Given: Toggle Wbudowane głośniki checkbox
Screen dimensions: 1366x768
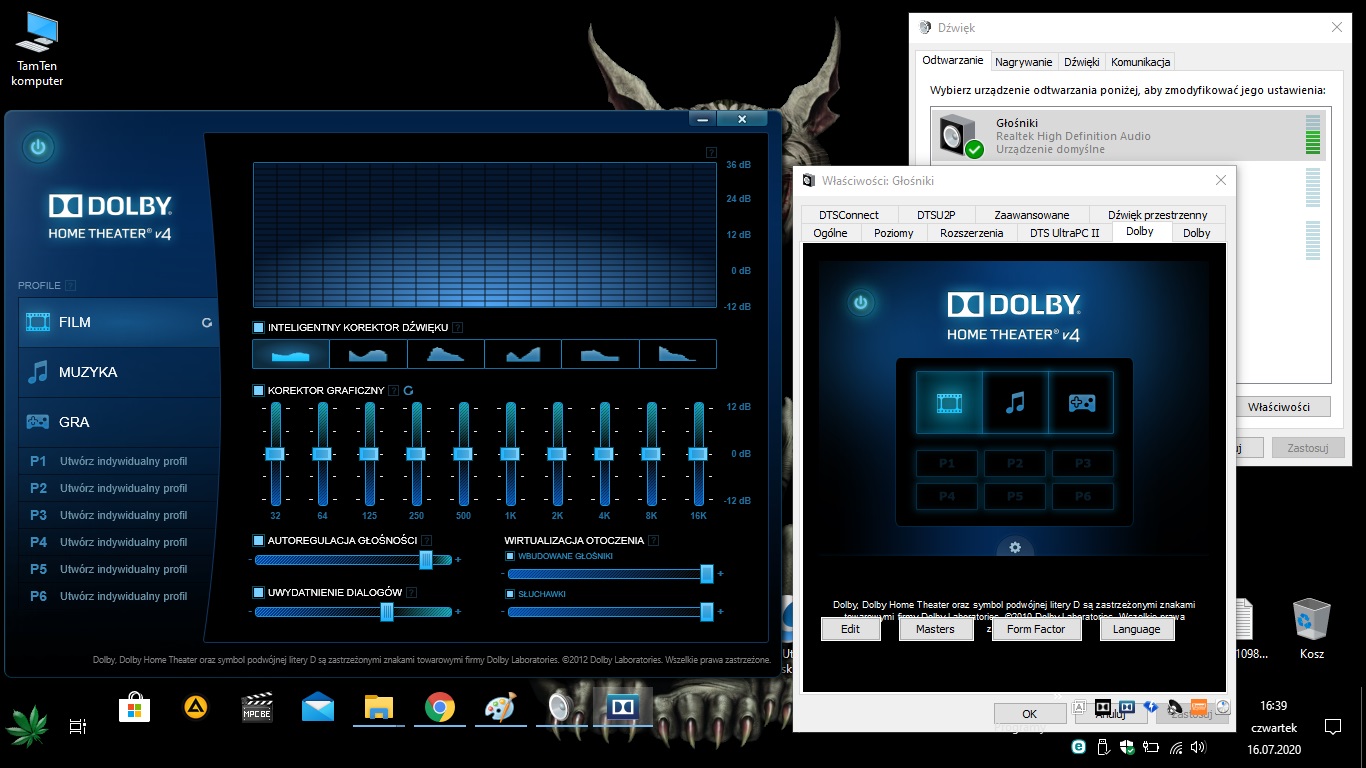Looking at the screenshot, I should [x=510, y=556].
